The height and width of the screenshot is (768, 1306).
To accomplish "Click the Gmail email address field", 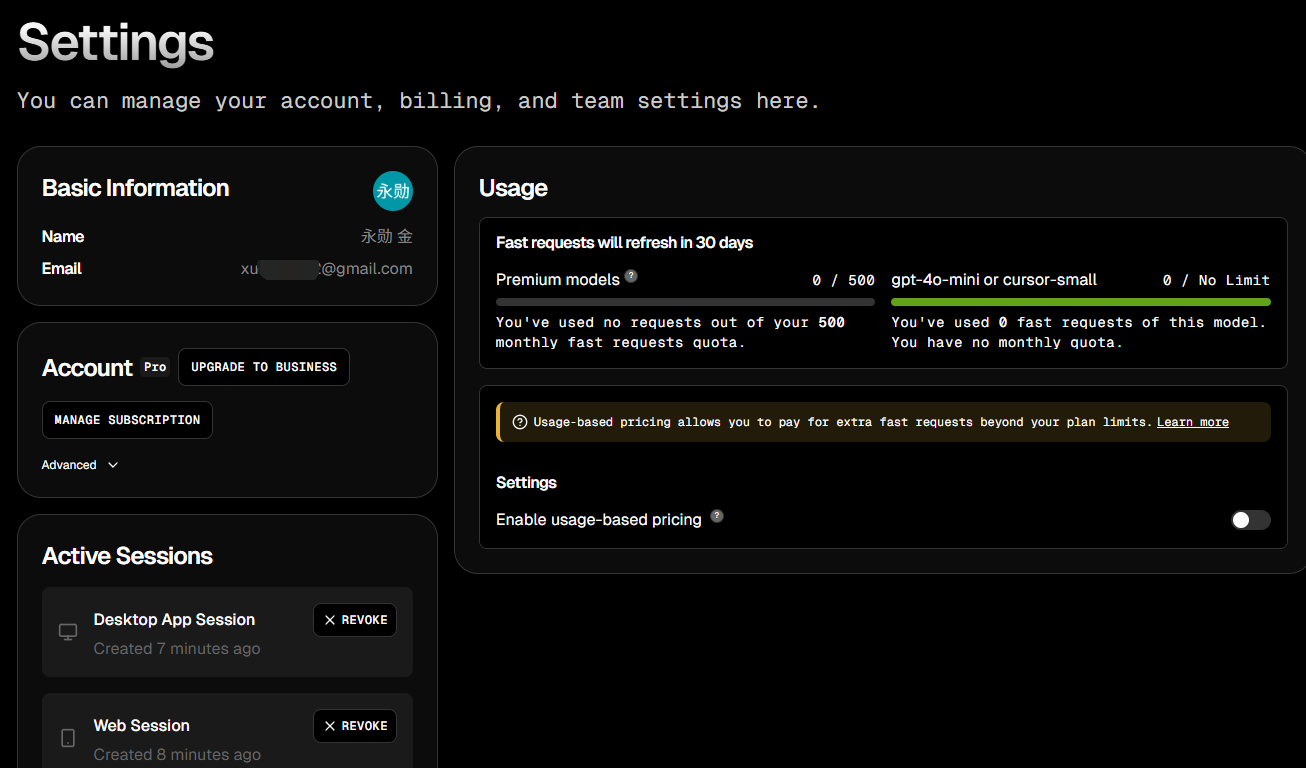I will (326, 269).
